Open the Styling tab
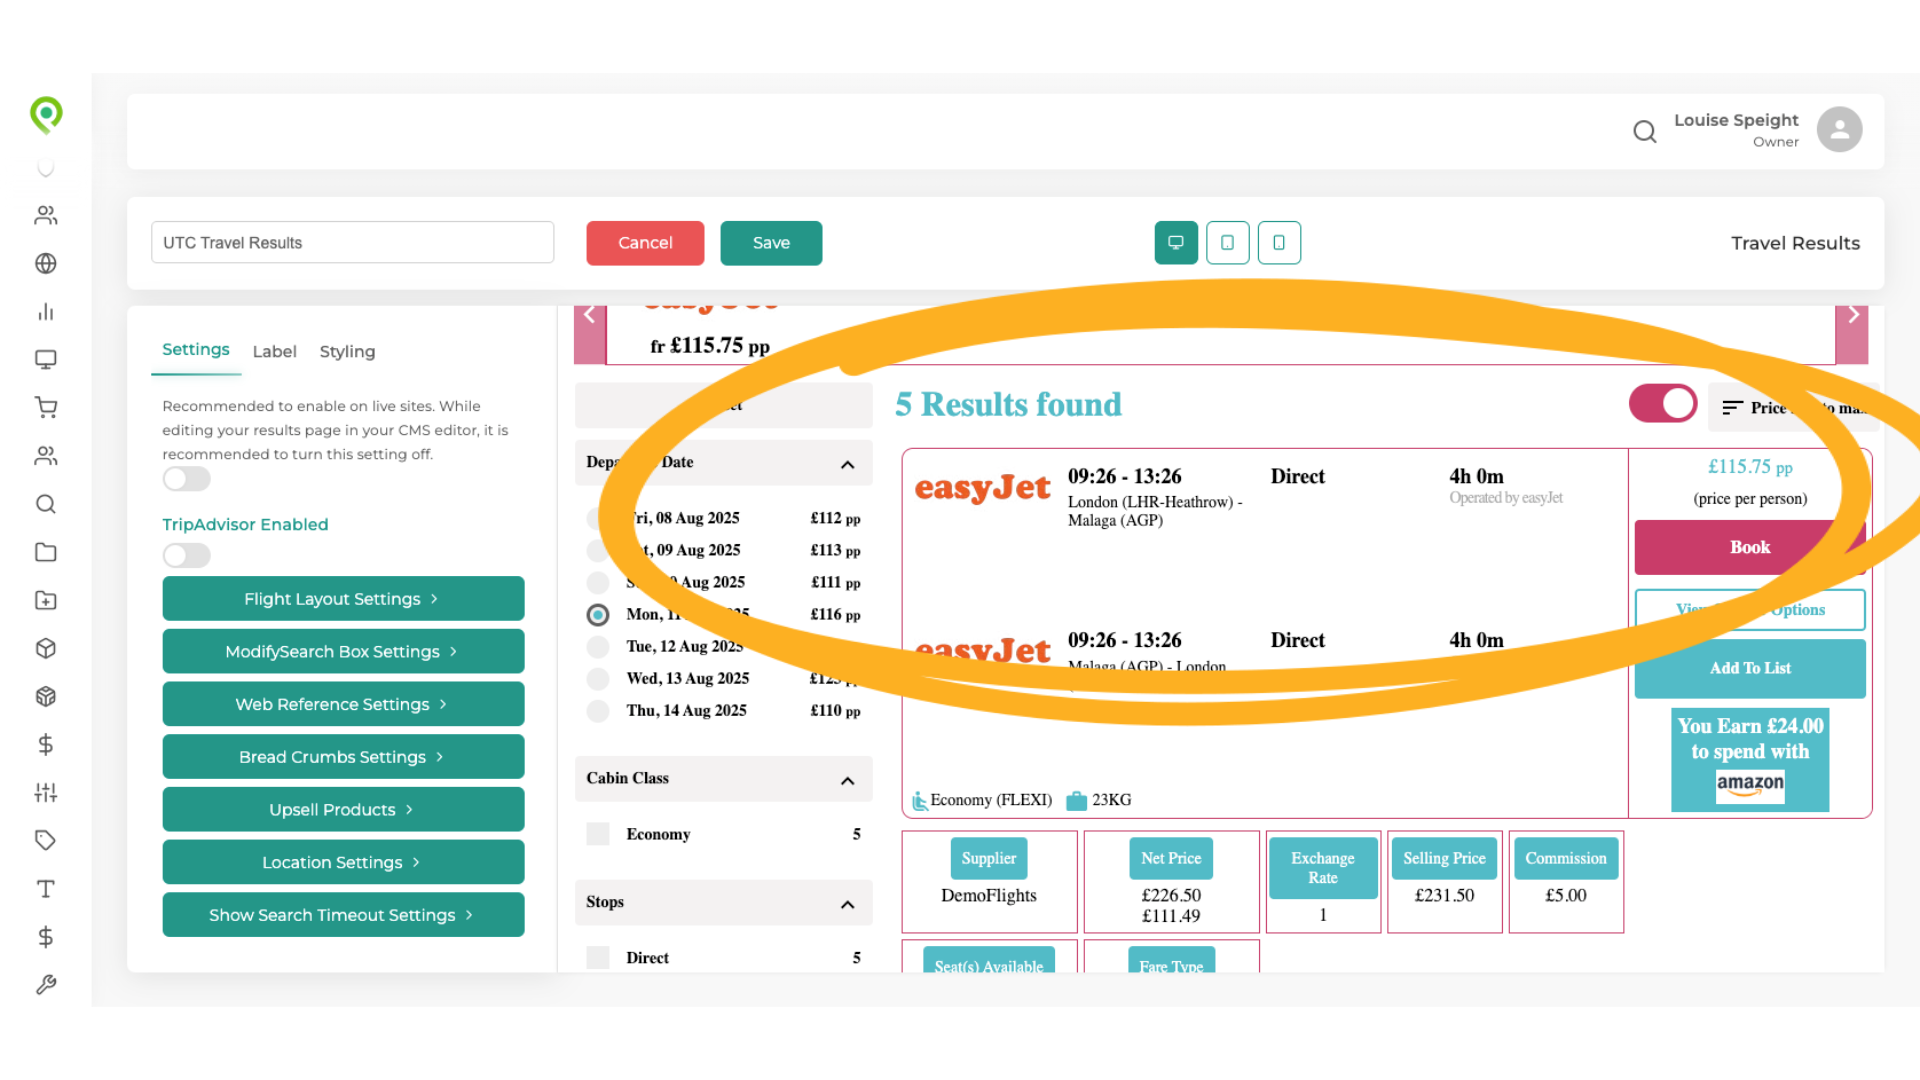 pos(347,351)
